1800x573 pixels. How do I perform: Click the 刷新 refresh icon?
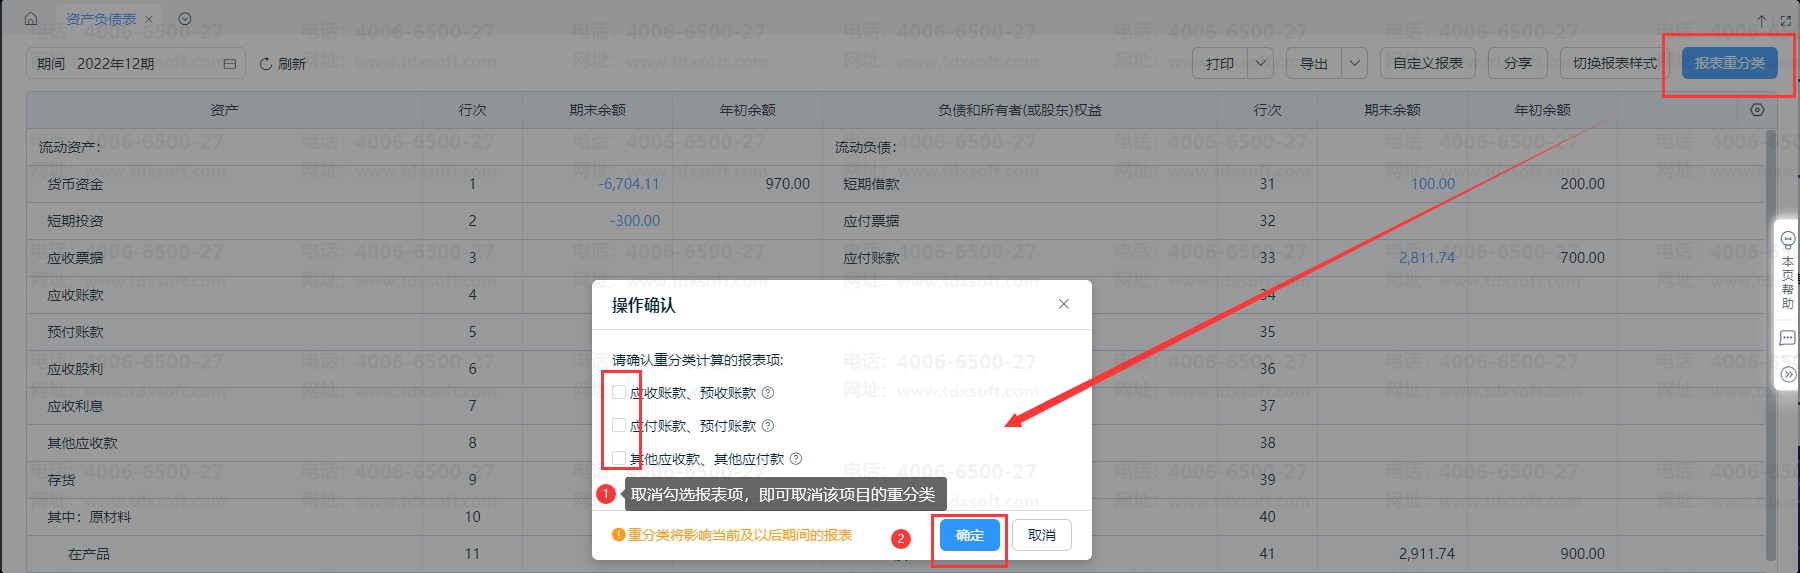(x=266, y=64)
